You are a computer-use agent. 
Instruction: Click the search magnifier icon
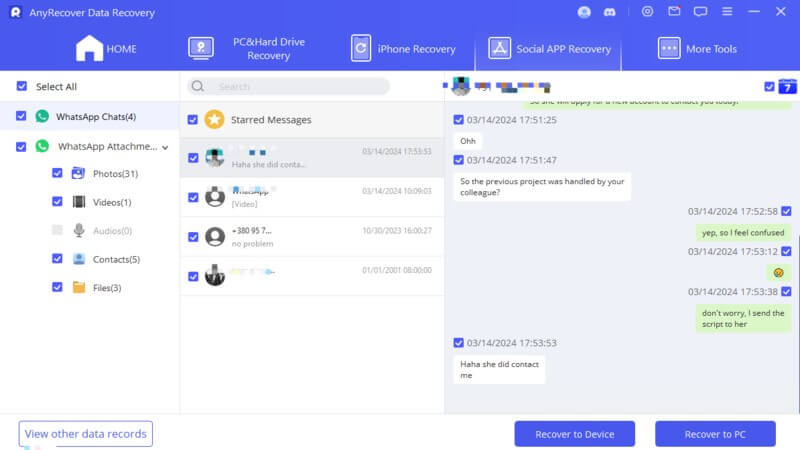(x=198, y=86)
